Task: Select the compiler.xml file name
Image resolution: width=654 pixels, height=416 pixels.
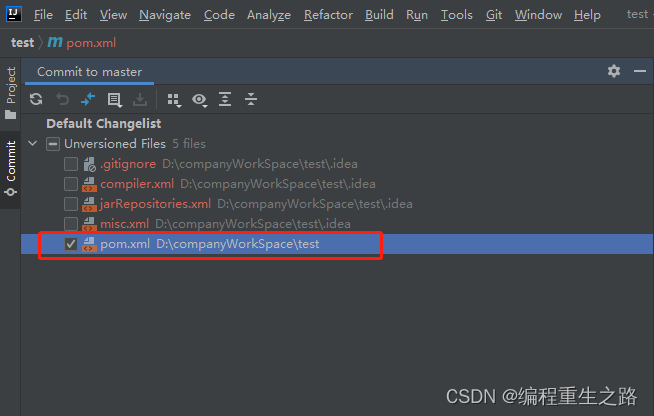Action: click(x=137, y=184)
